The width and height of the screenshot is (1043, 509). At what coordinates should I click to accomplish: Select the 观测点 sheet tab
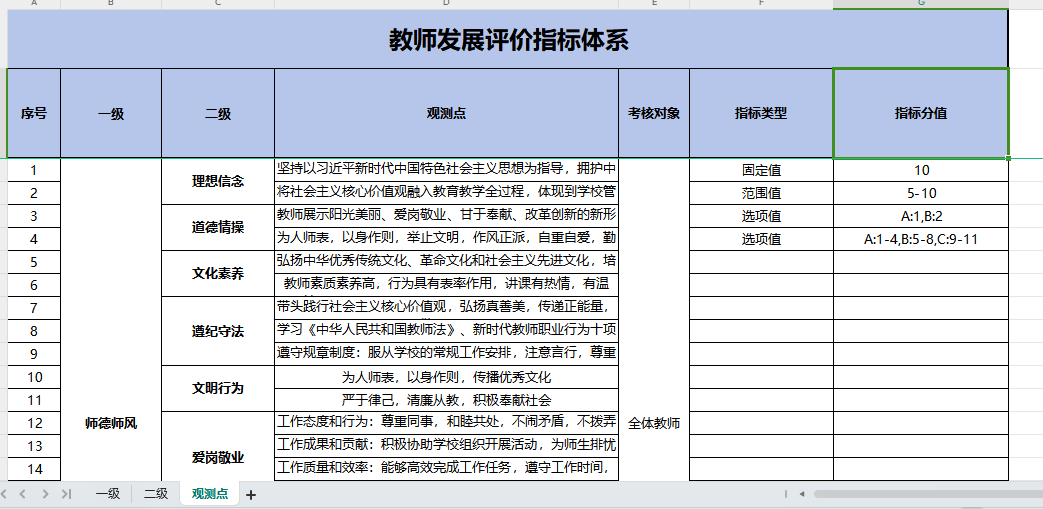click(x=209, y=494)
